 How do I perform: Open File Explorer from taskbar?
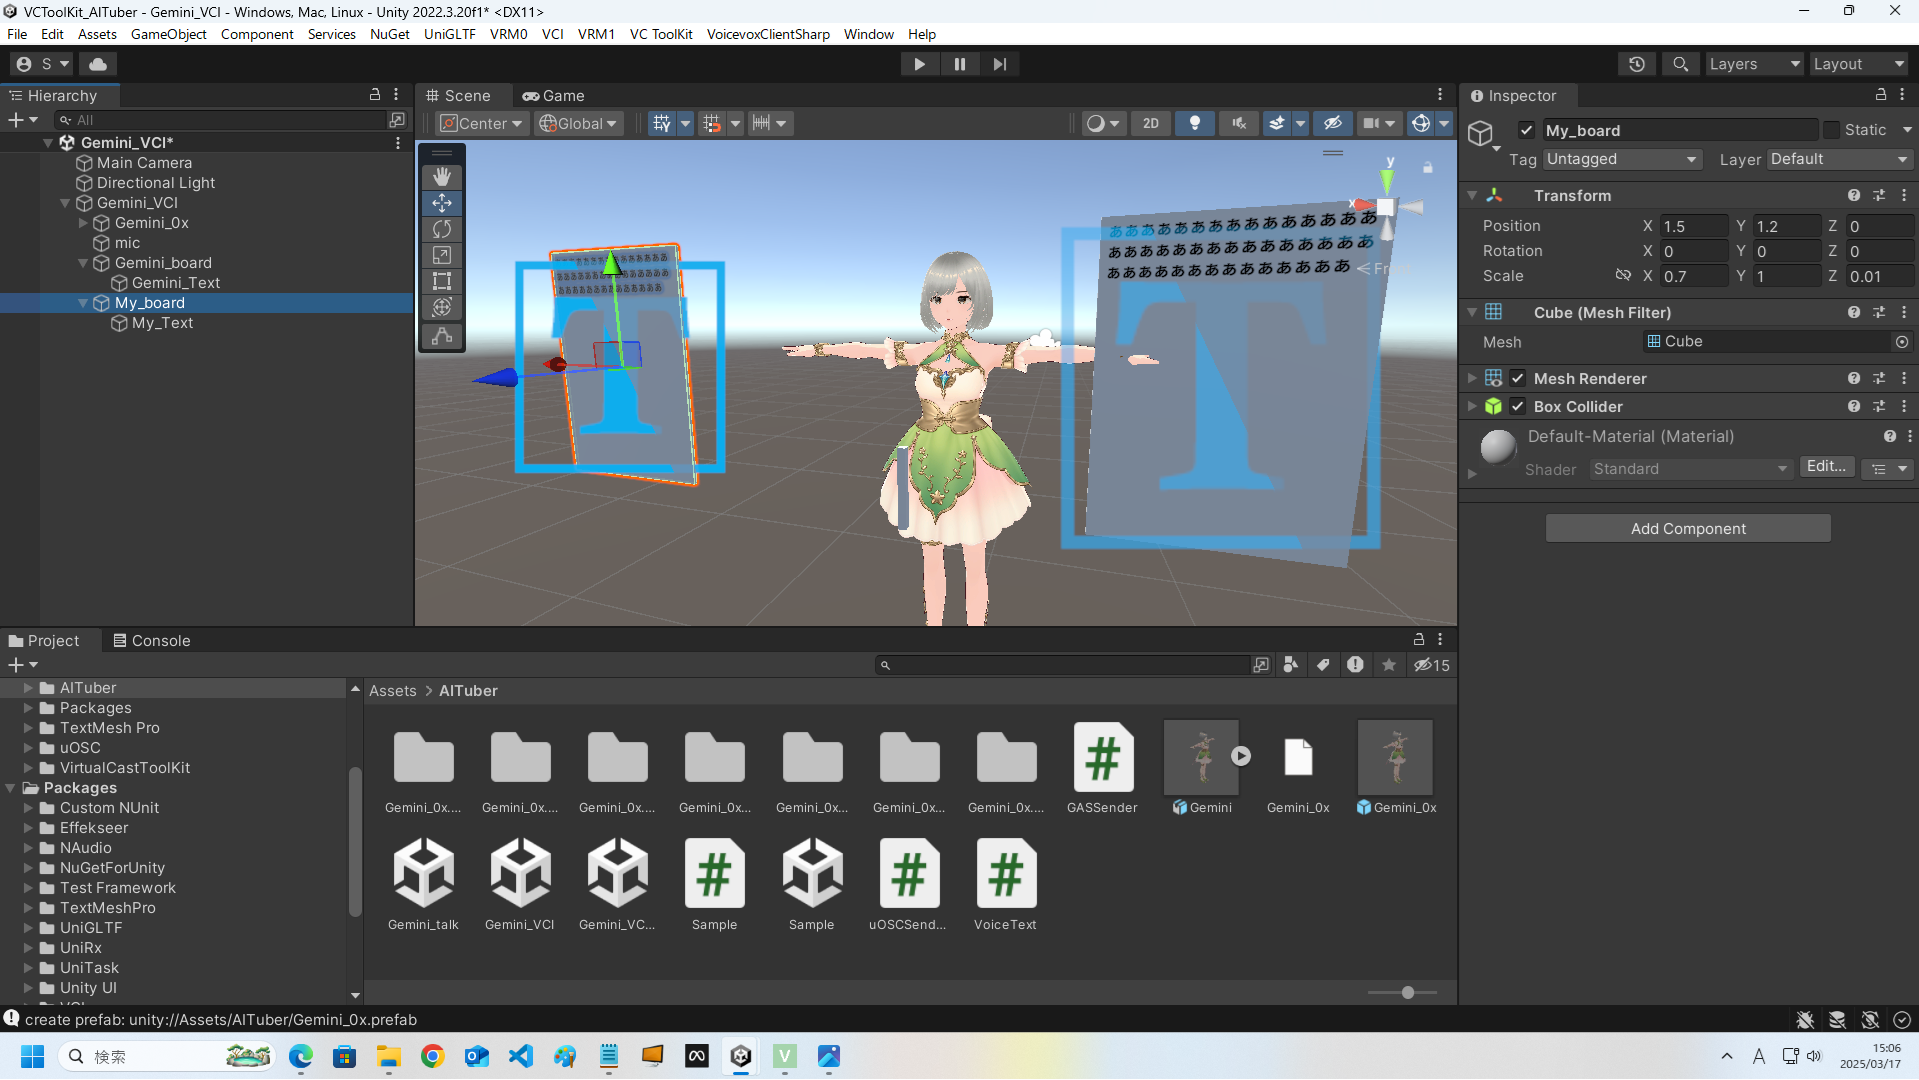coord(389,1056)
